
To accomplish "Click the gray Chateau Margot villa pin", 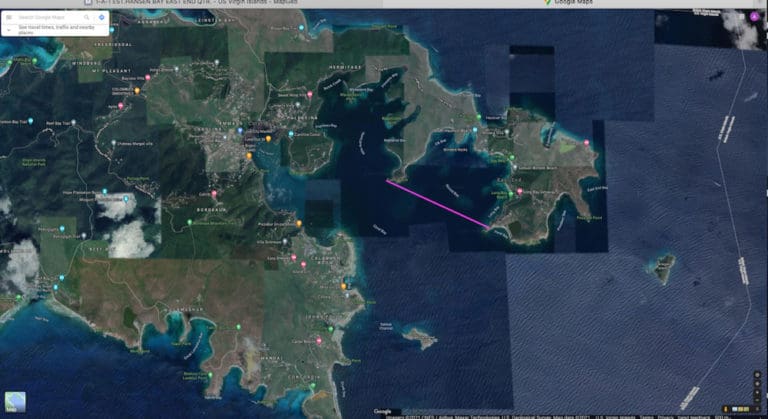I will pyautogui.click(x=114, y=143).
